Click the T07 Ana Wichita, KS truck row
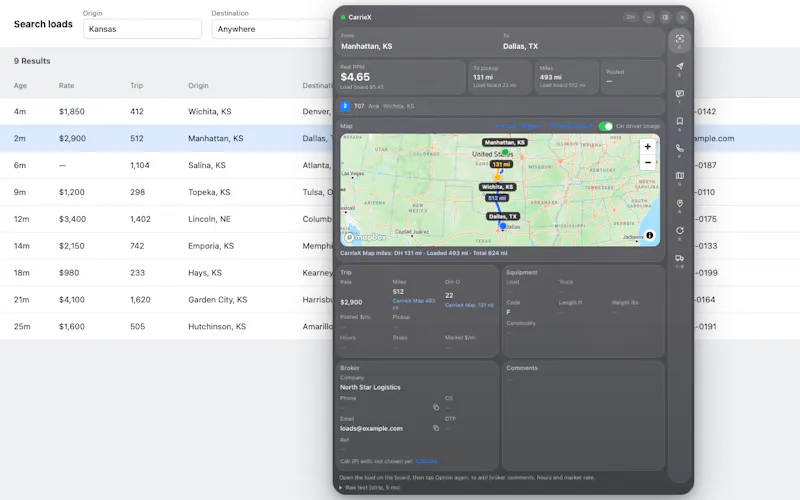The width and height of the screenshot is (800, 500). (x=500, y=106)
